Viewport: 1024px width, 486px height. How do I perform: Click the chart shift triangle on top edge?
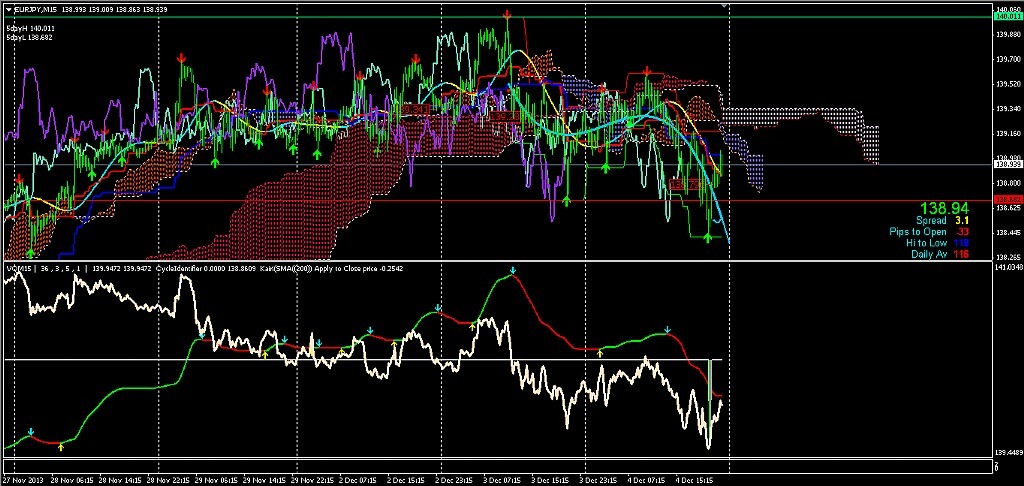pos(725,5)
